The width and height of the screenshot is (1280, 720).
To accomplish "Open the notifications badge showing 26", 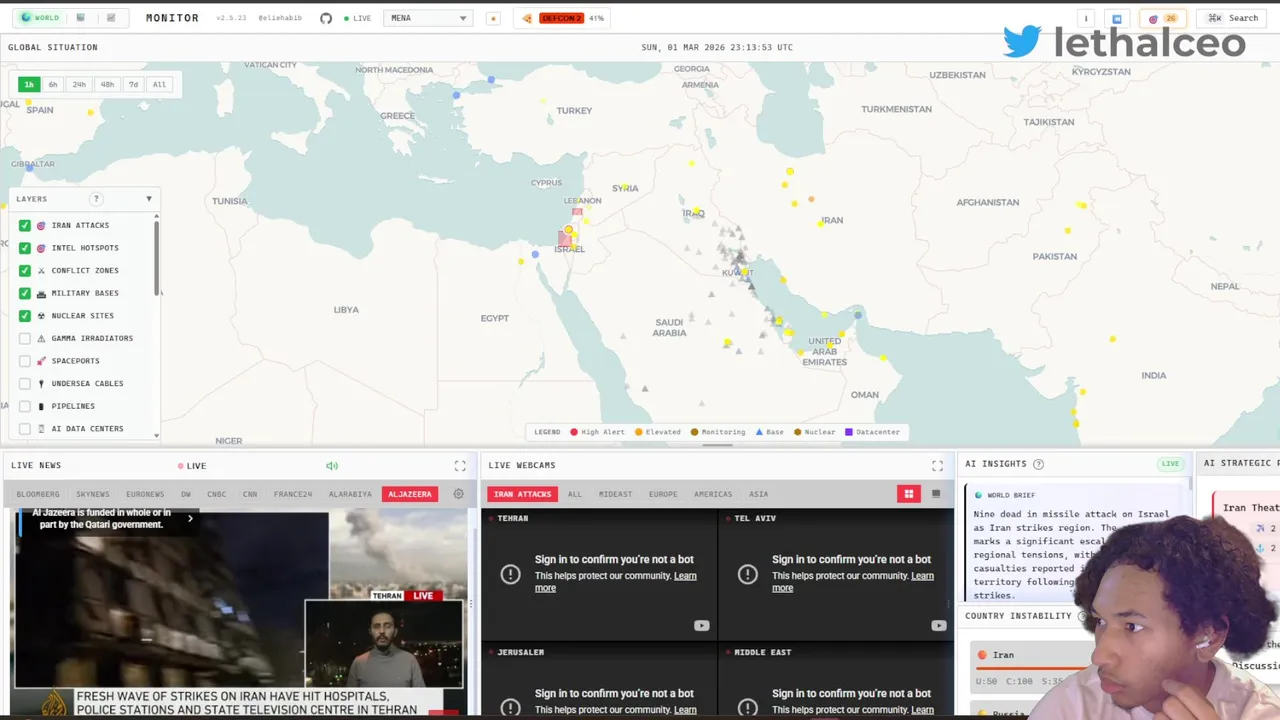I will coord(1163,18).
